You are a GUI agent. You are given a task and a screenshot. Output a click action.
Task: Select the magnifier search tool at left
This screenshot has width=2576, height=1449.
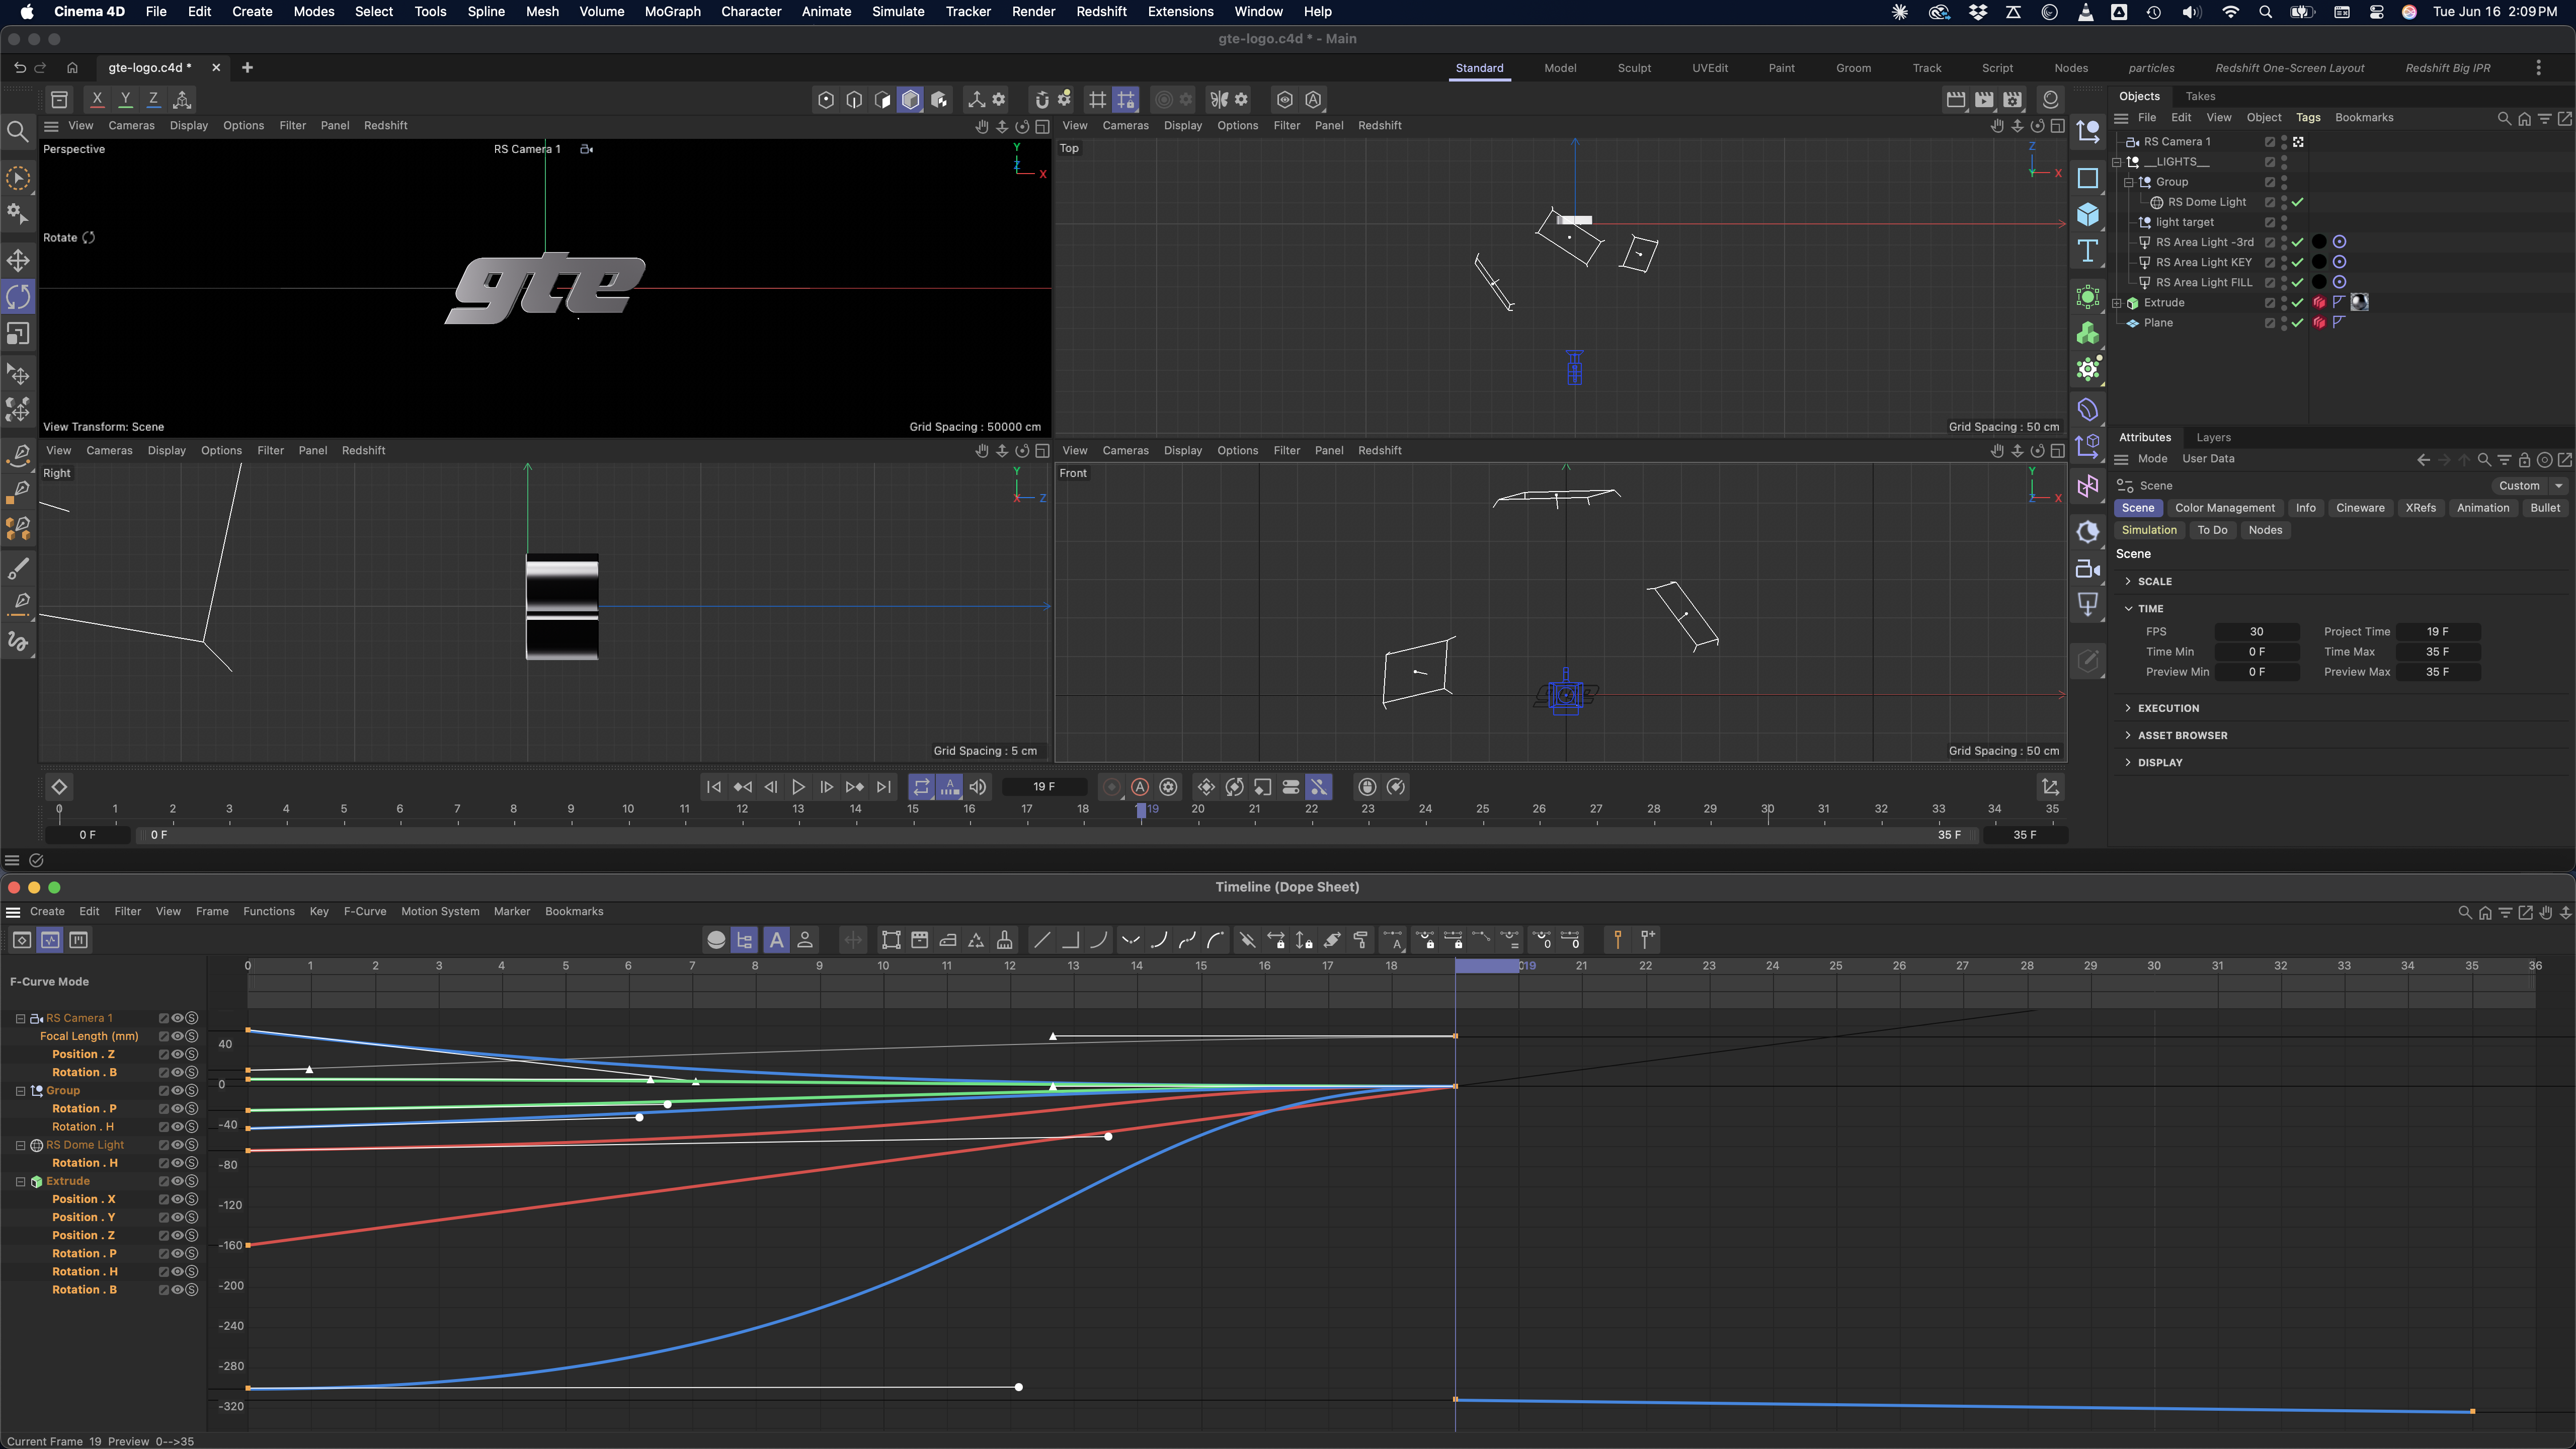[x=18, y=131]
